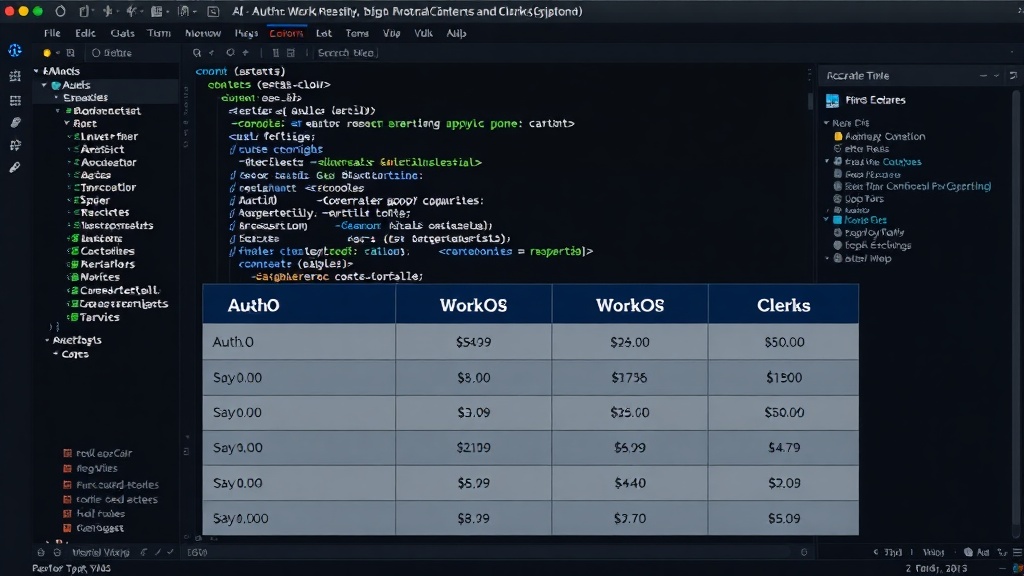Collapse the Bodencetaet tree node
1024x576 pixels.
tap(58, 111)
